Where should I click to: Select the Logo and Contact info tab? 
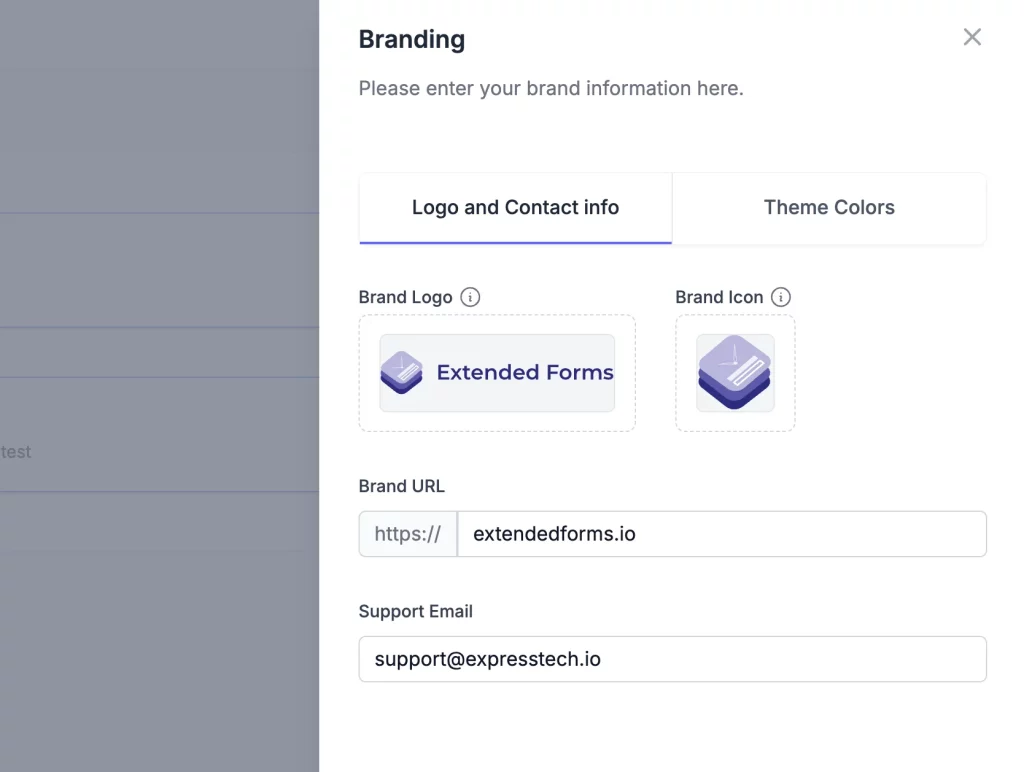pos(515,207)
